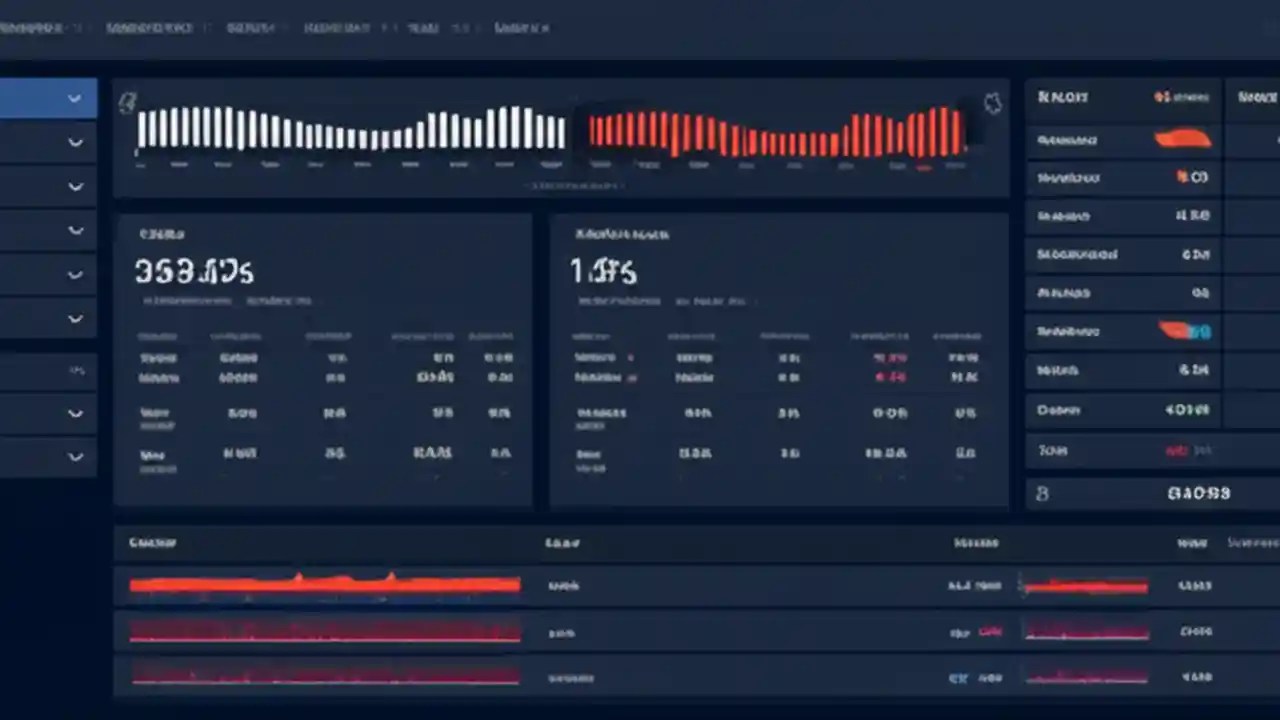Screen dimensions: 1280x720
Task: Click the total value button at the right panel bottom
Action: click(x=1198, y=493)
